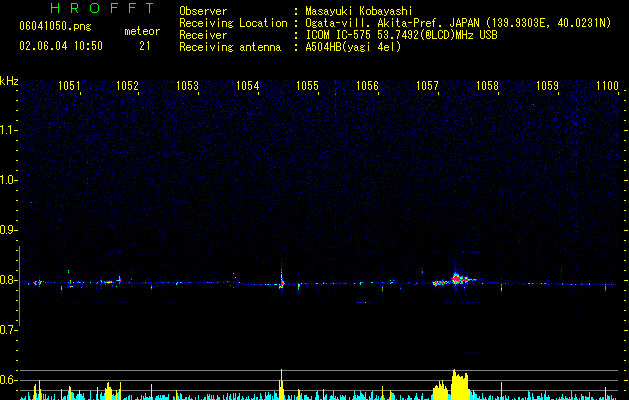The width and height of the screenshot is (629, 400).
Task: Click the 1052 time axis label
Action: click(127, 86)
